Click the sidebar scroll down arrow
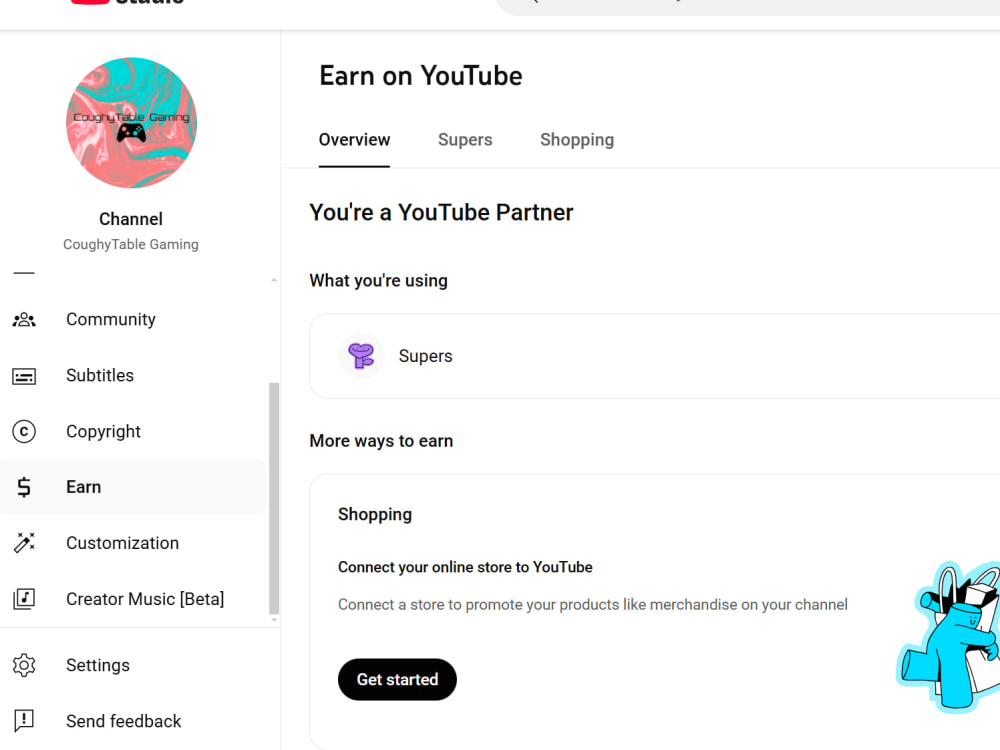 (x=274, y=620)
